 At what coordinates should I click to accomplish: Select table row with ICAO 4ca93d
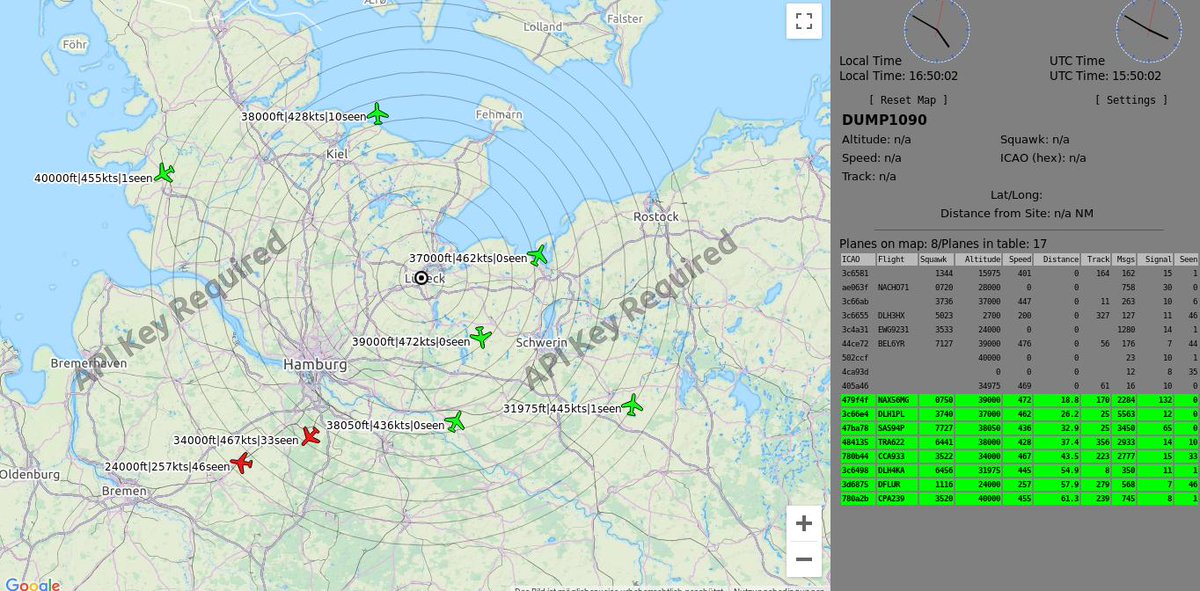click(1019, 371)
